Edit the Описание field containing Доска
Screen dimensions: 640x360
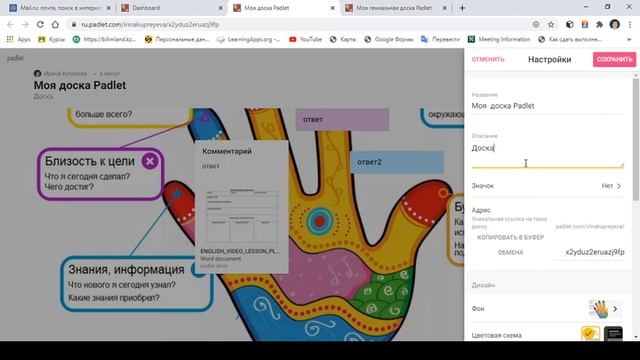coord(548,154)
